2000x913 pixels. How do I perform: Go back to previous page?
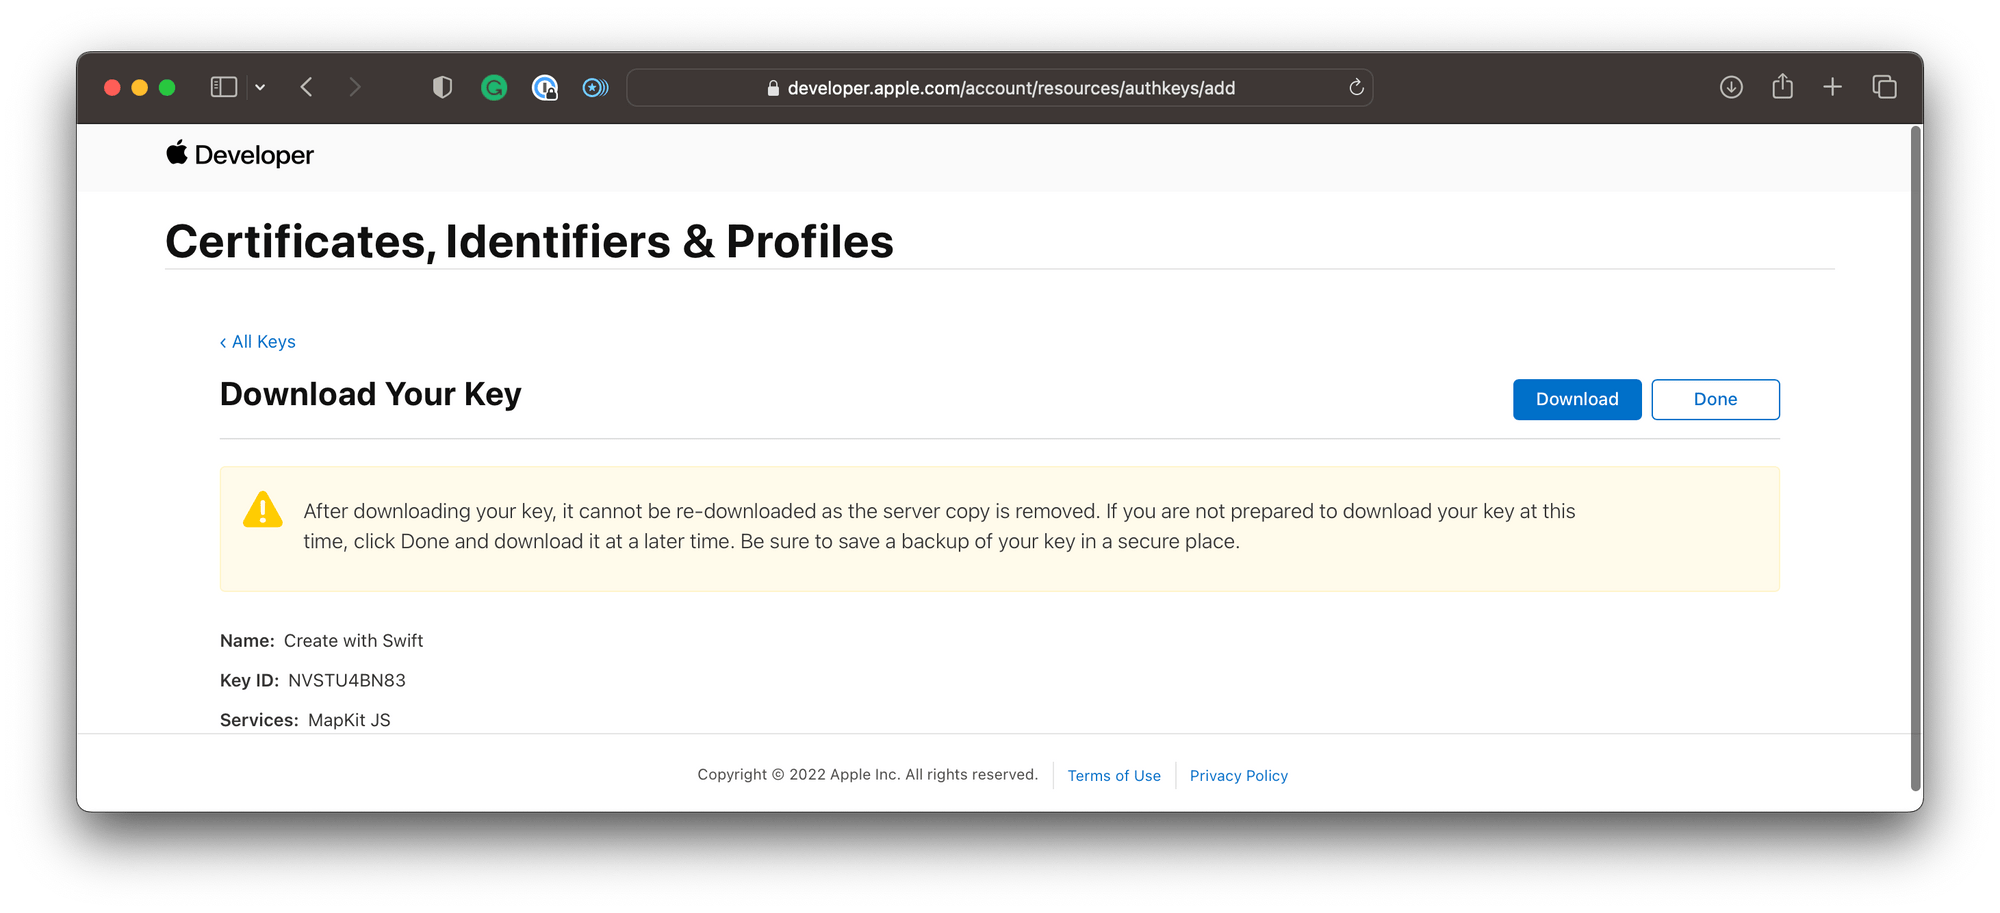coord(307,87)
